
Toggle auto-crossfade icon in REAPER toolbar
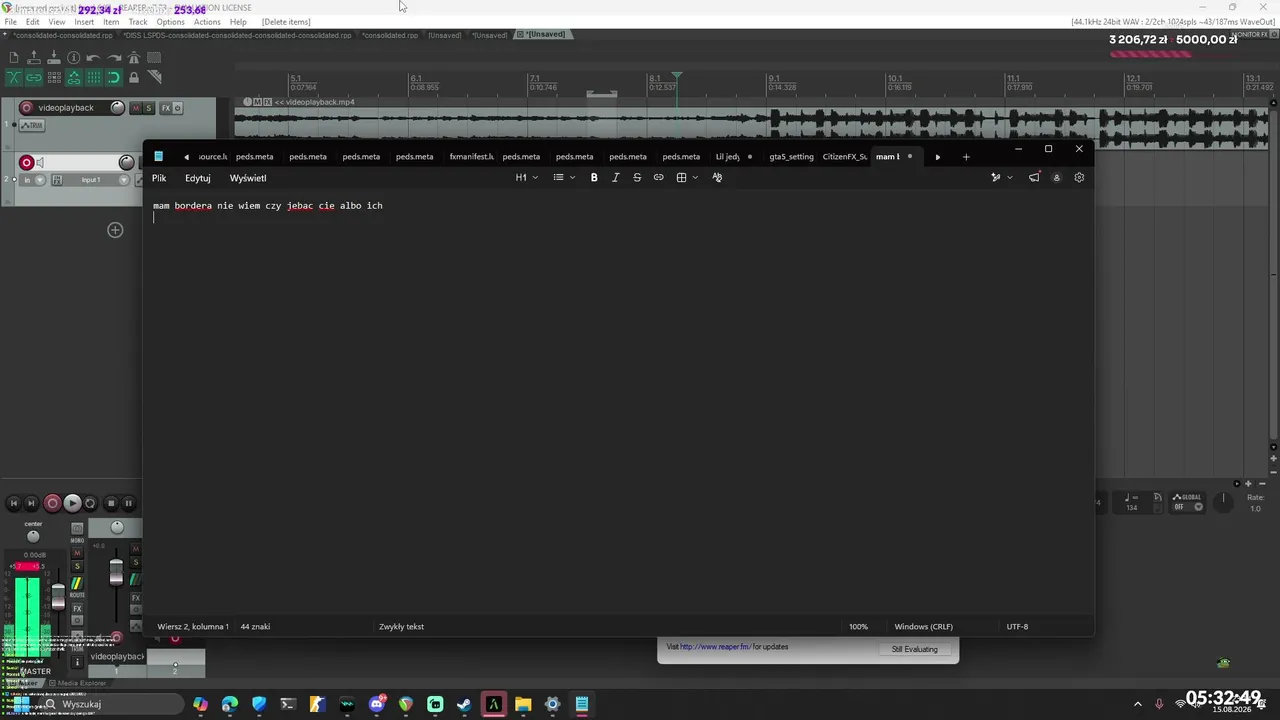[x=14, y=78]
